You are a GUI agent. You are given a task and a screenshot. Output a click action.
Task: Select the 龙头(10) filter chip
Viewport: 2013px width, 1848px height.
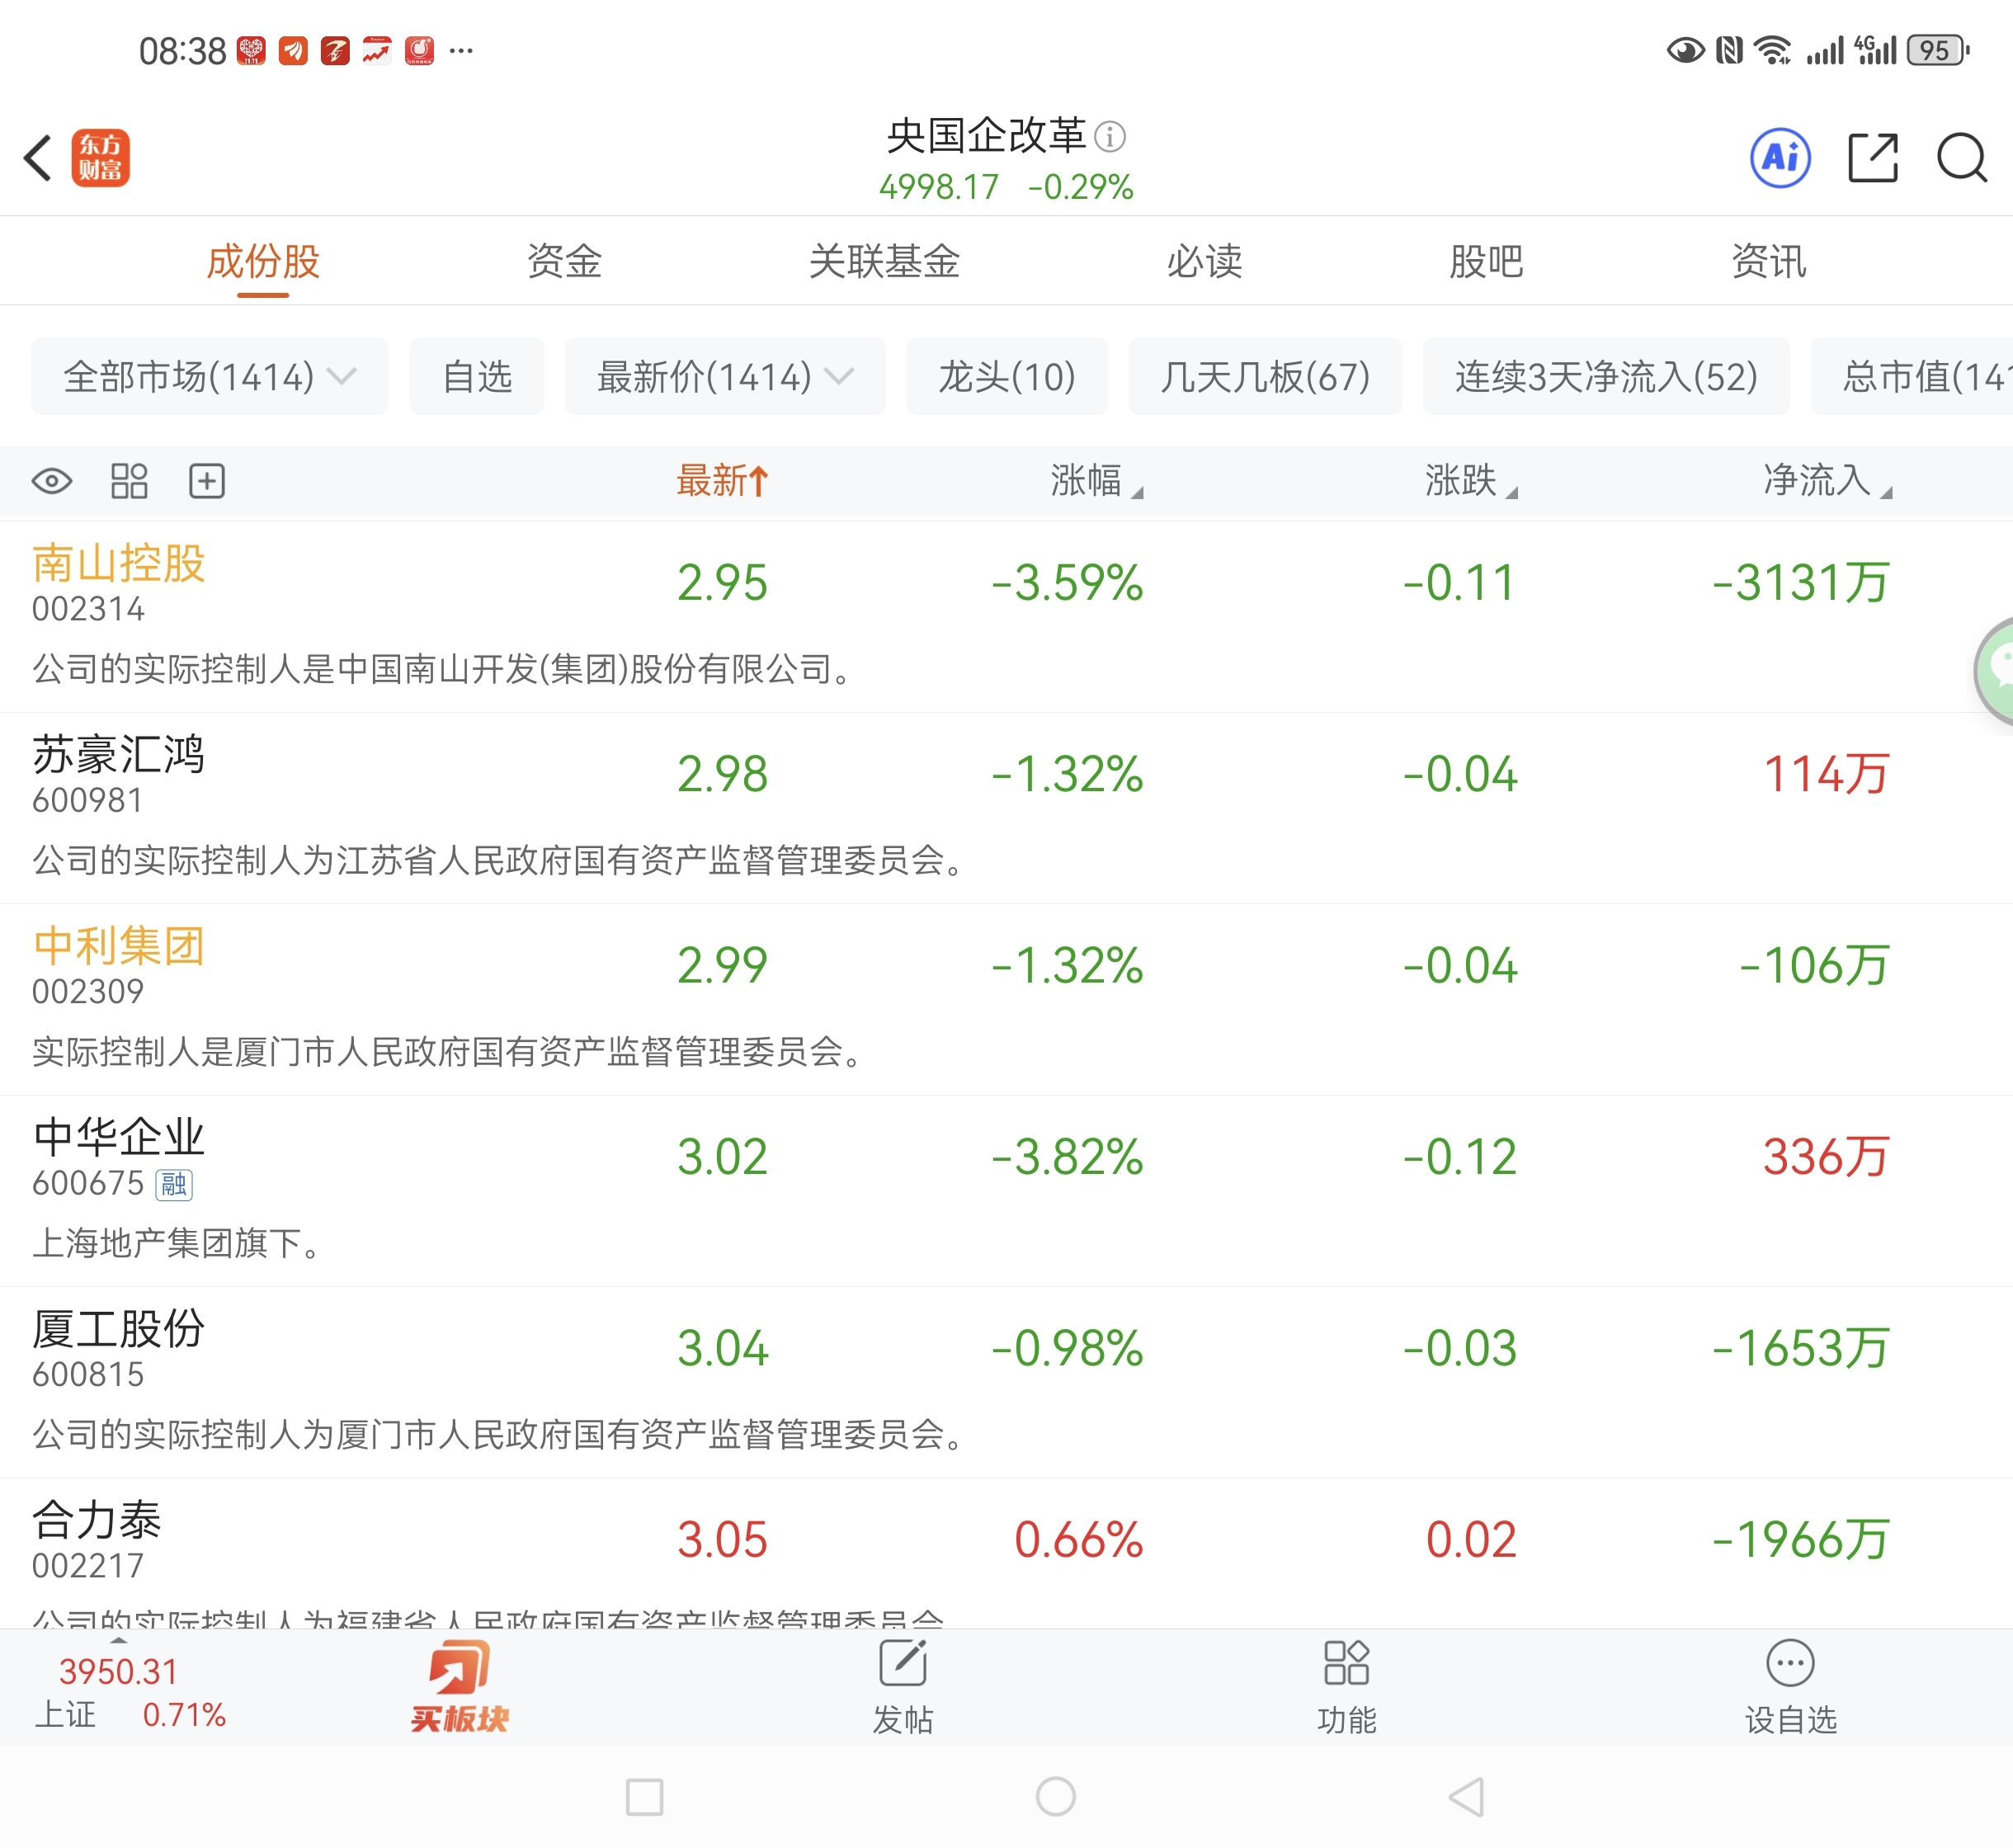coord(1006,377)
